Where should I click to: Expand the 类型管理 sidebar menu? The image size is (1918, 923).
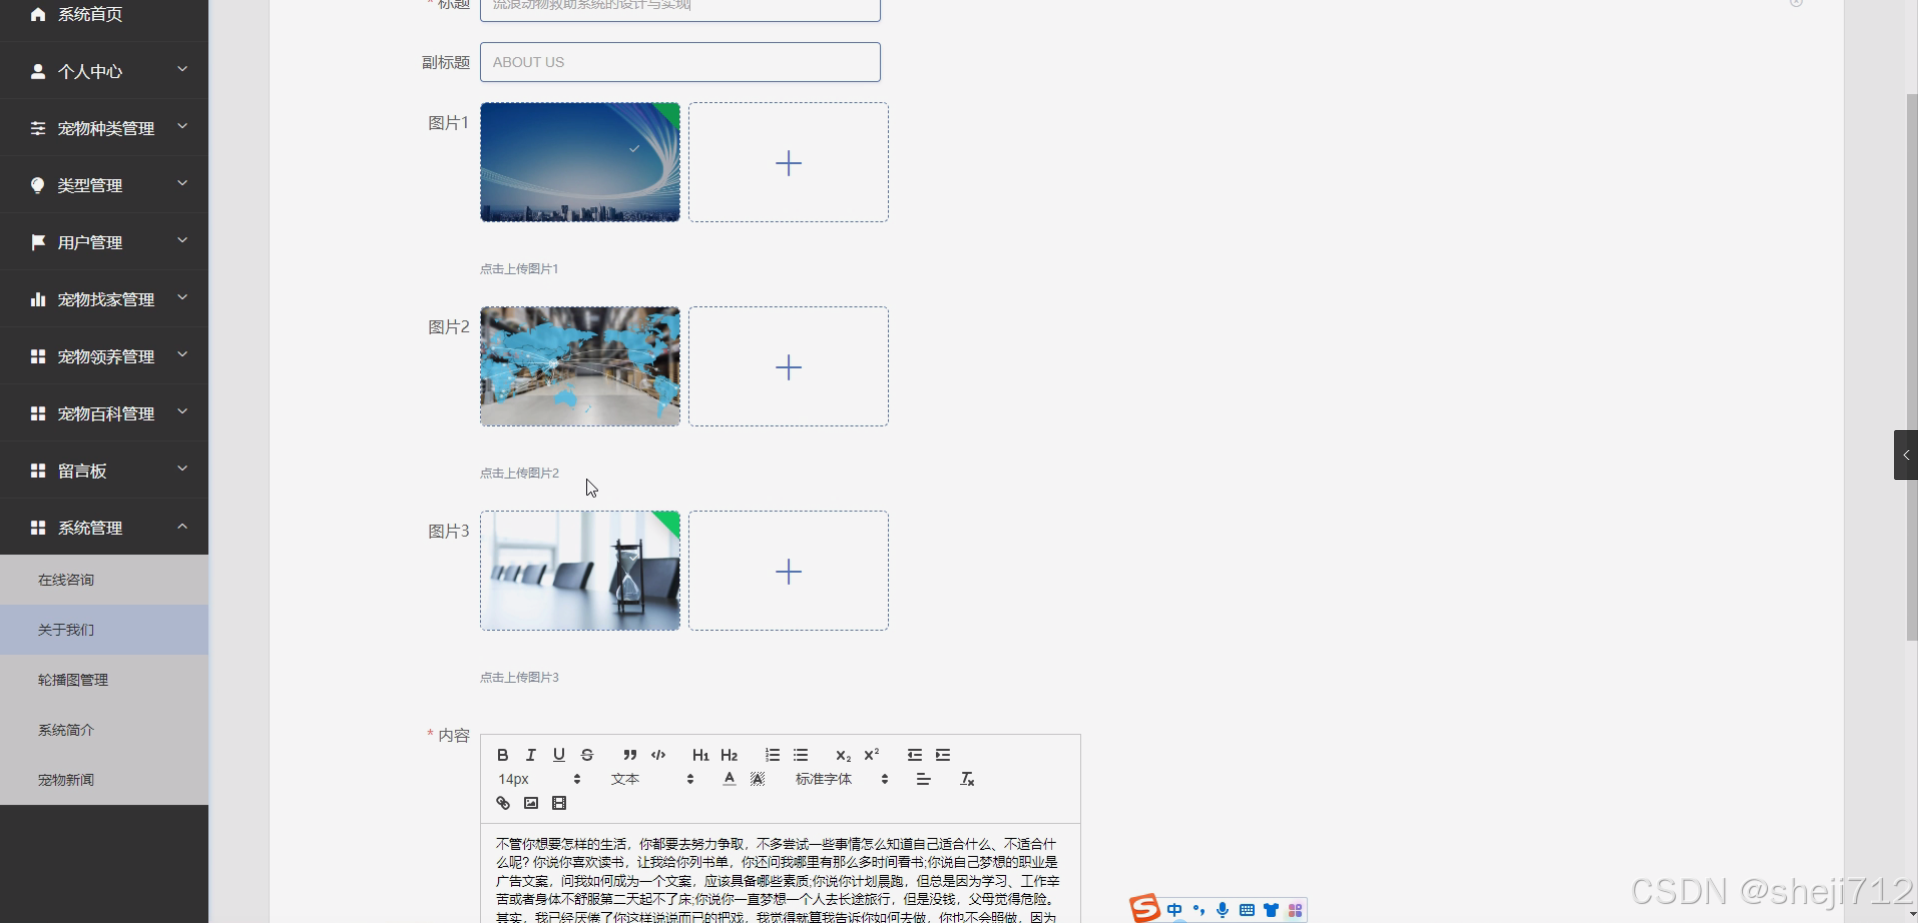(x=104, y=185)
